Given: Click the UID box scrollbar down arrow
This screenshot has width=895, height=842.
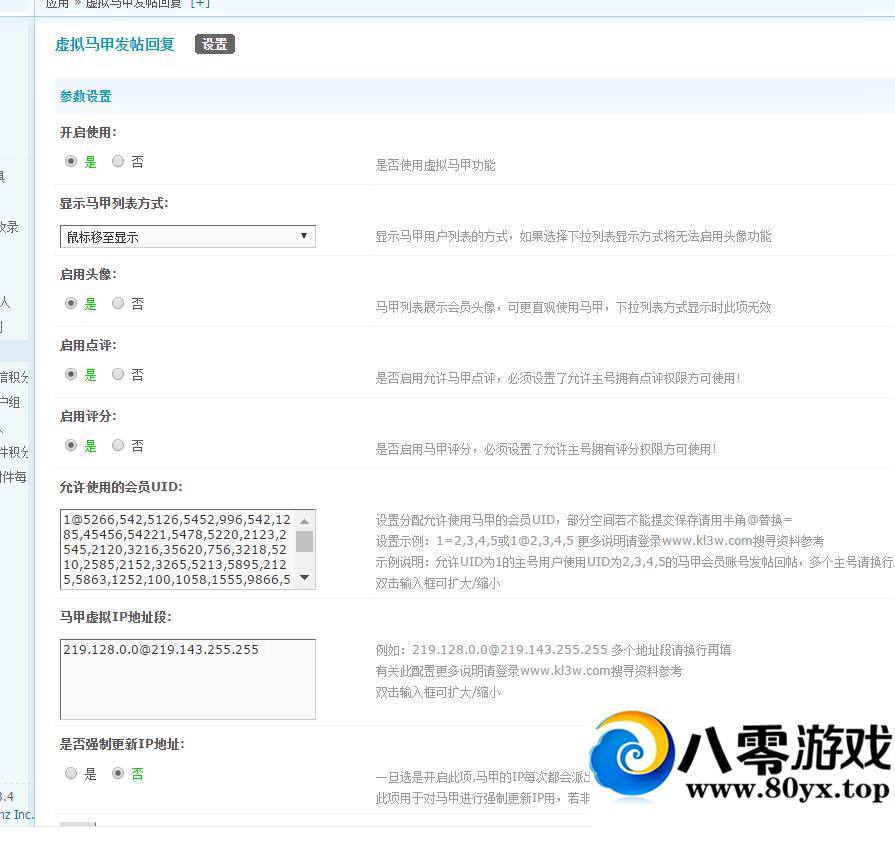Looking at the screenshot, I should point(305,579).
